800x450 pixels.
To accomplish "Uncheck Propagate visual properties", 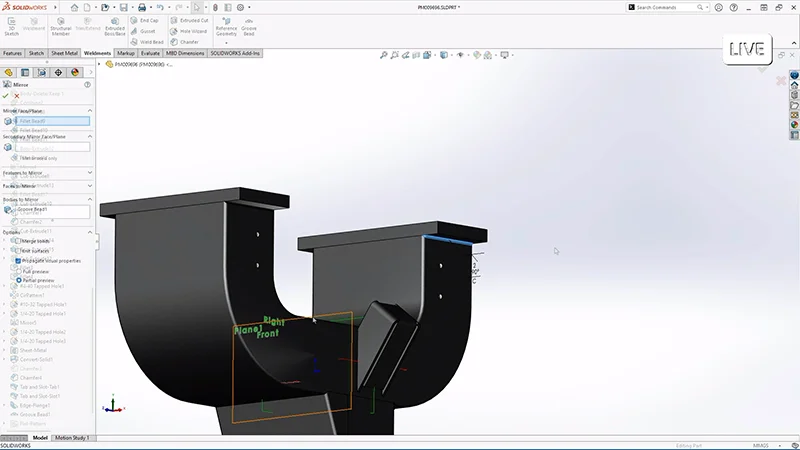I will click(18, 260).
